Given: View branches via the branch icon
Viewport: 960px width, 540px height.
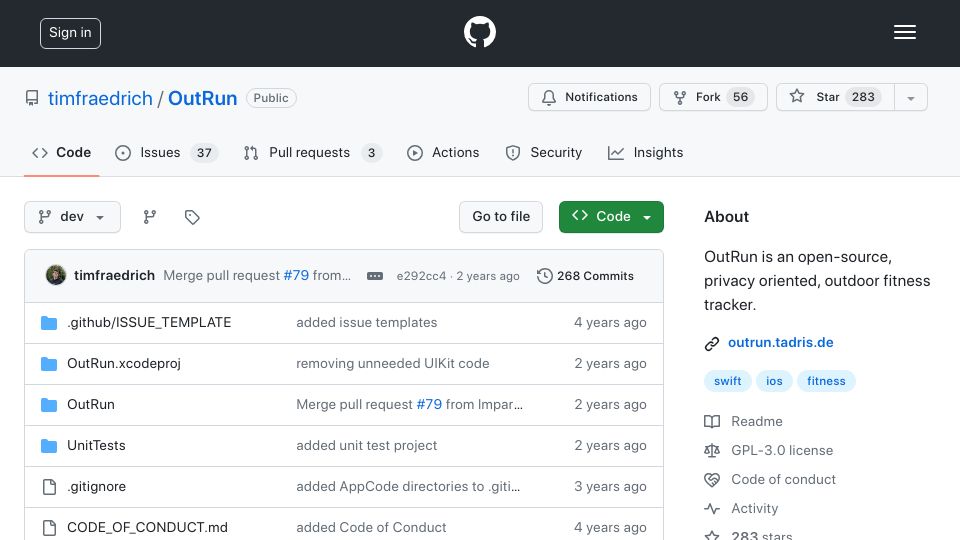Looking at the screenshot, I should click(x=149, y=217).
